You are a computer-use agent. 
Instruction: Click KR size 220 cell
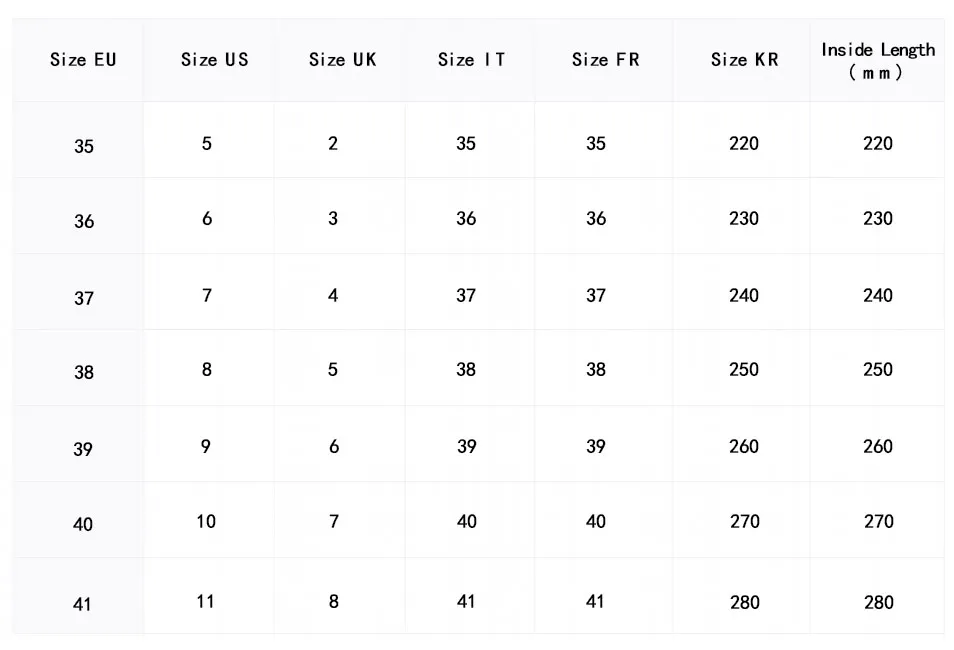click(744, 143)
